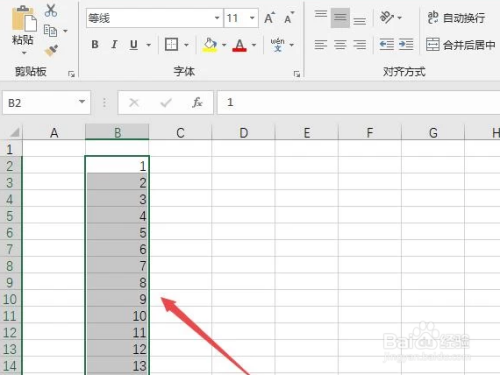Select column G header
The image size is (500, 375).
pyautogui.click(x=433, y=132)
